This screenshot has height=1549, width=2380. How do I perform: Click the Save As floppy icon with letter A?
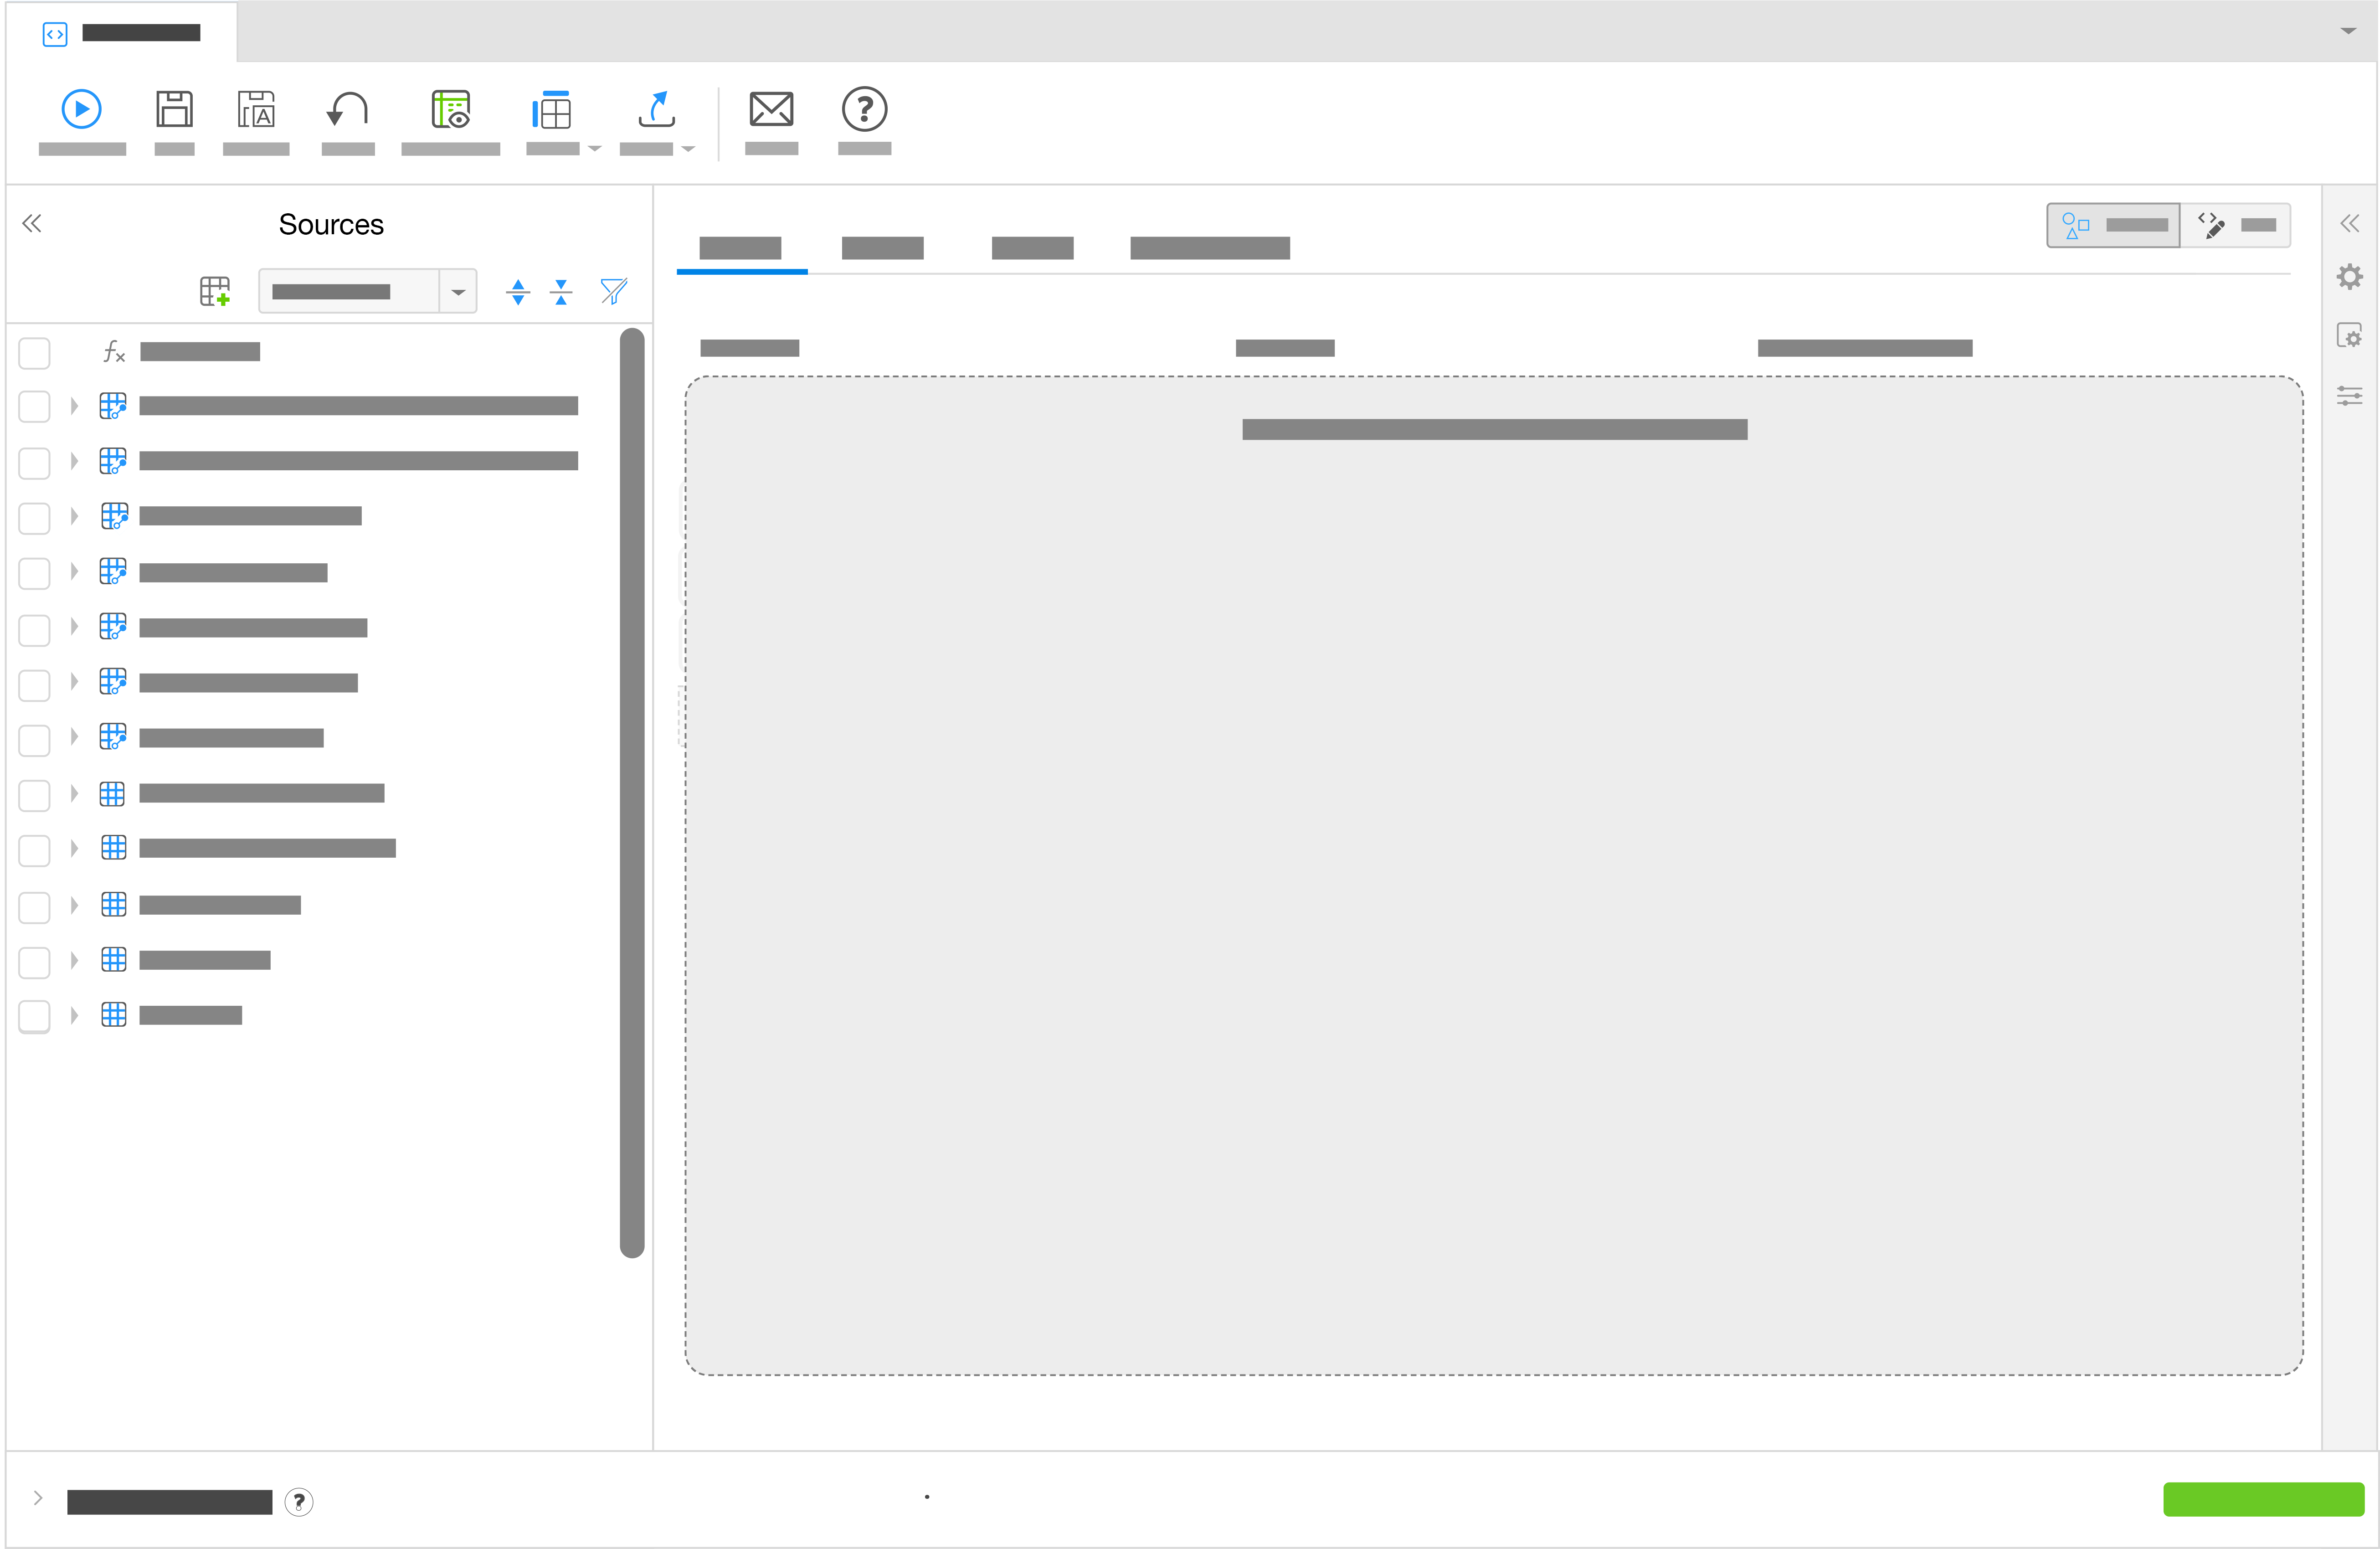click(256, 109)
